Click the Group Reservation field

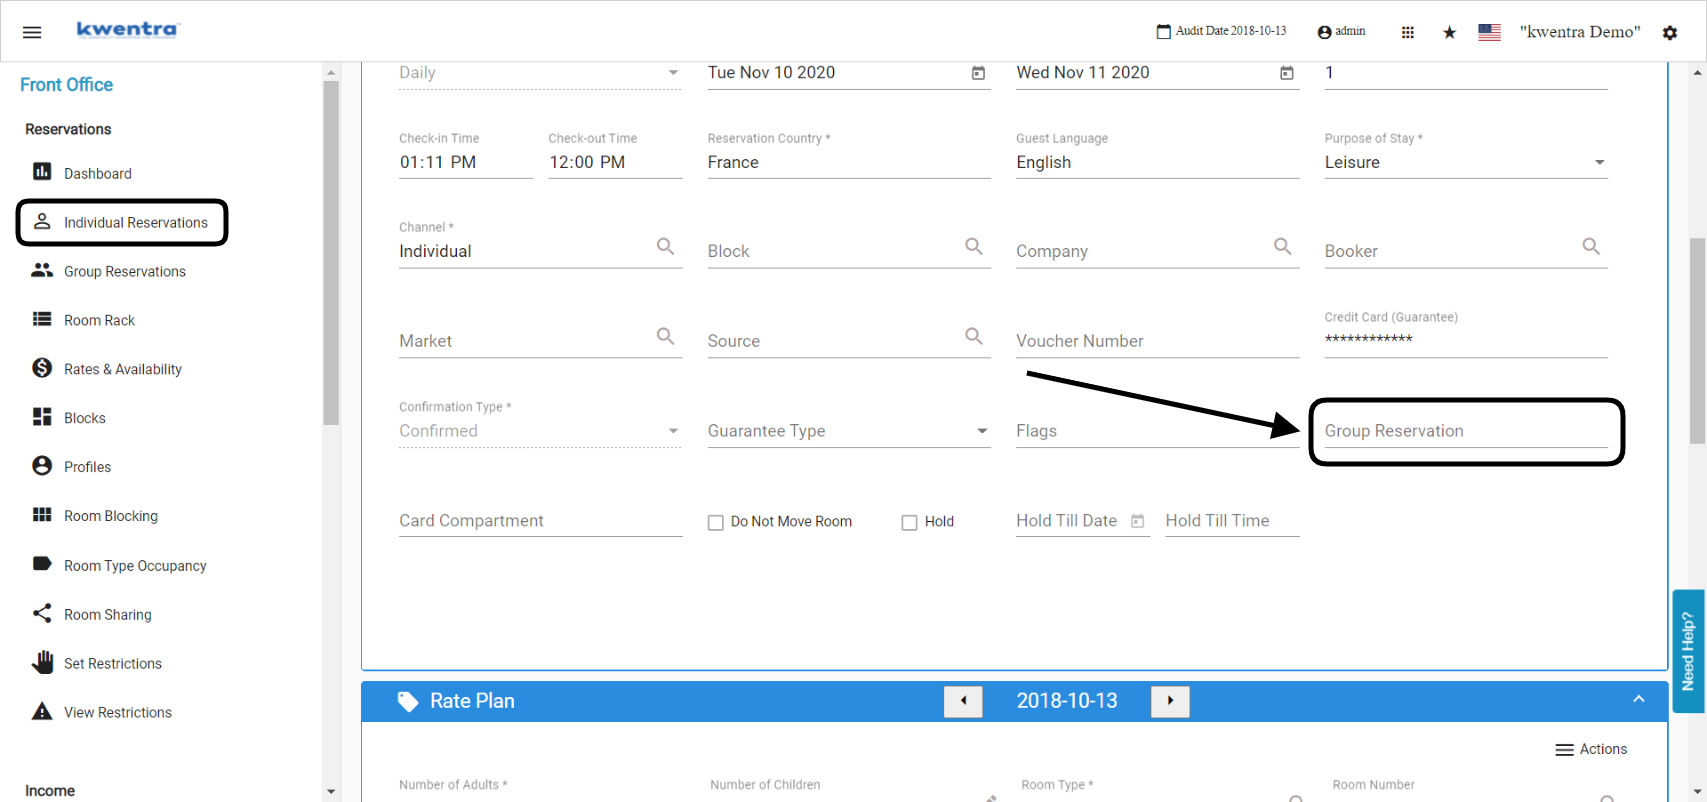tap(1466, 431)
